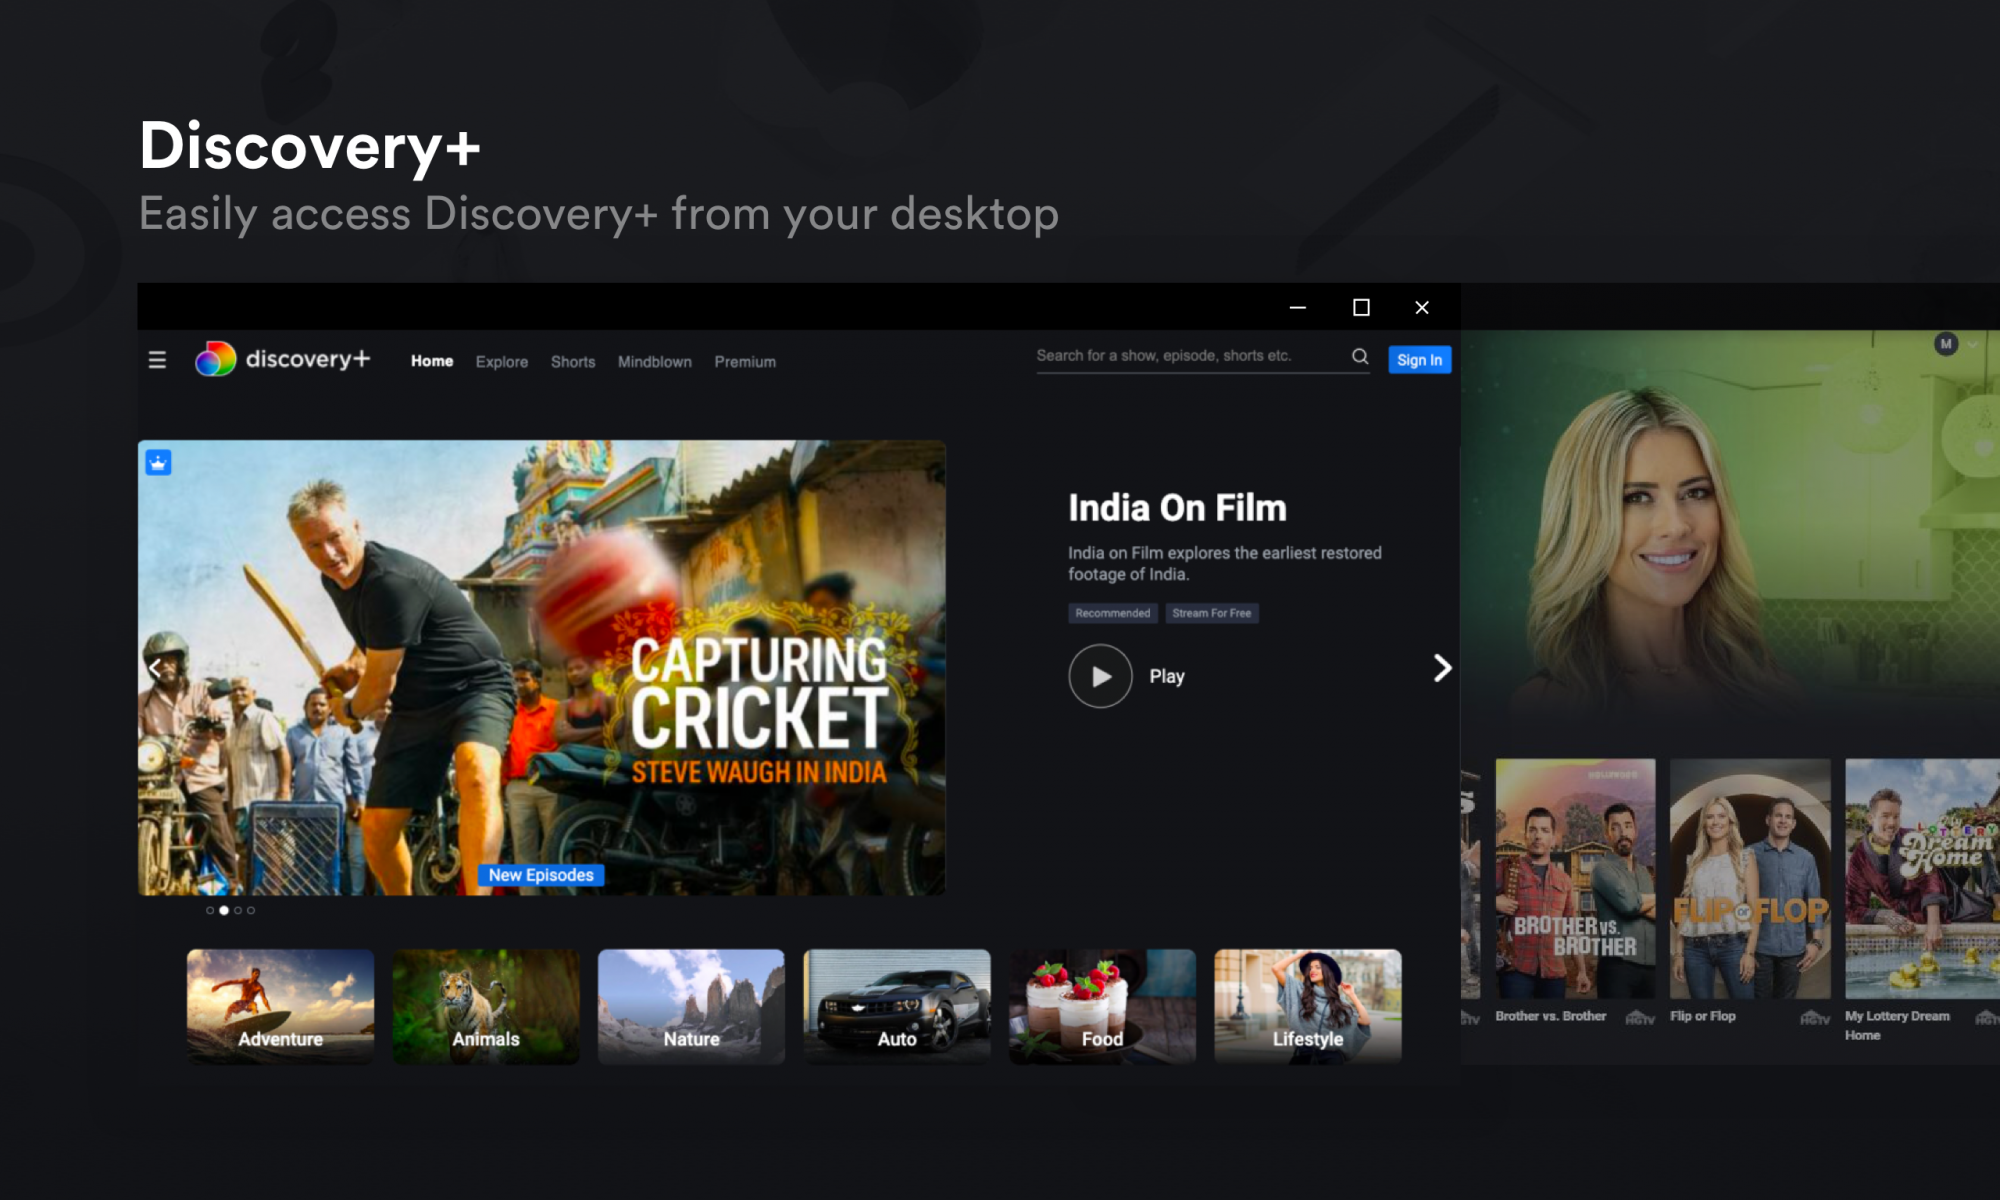This screenshot has width=2000, height=1200.
Task: Open My Lottery Dream Home poster
Action: [1922, 878]
